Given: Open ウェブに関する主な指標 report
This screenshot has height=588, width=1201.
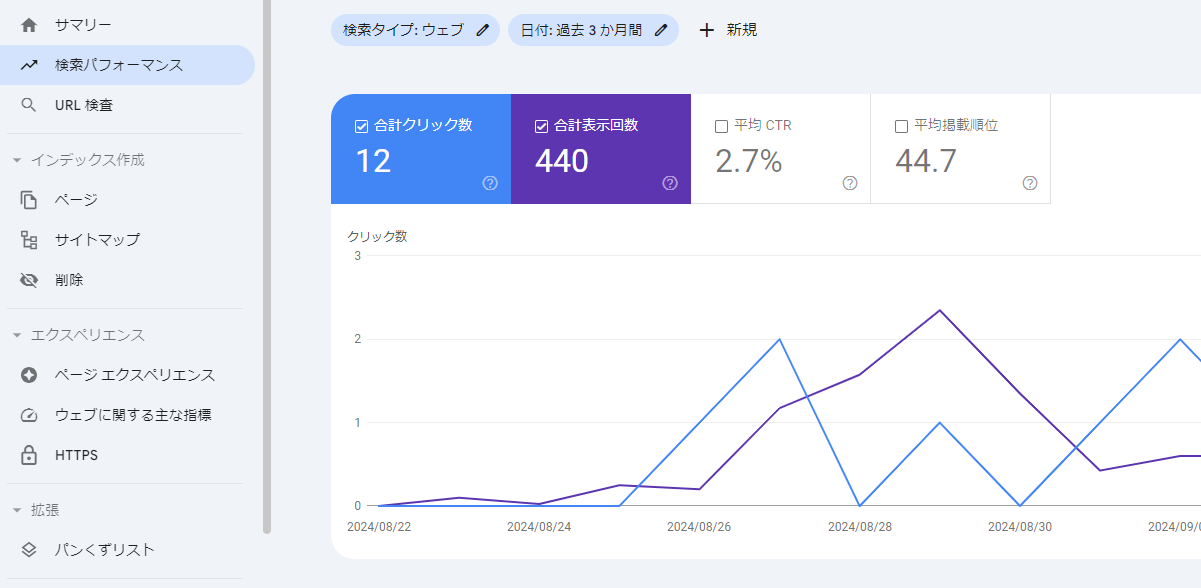Looking at the screenshot, I should 127,415.
